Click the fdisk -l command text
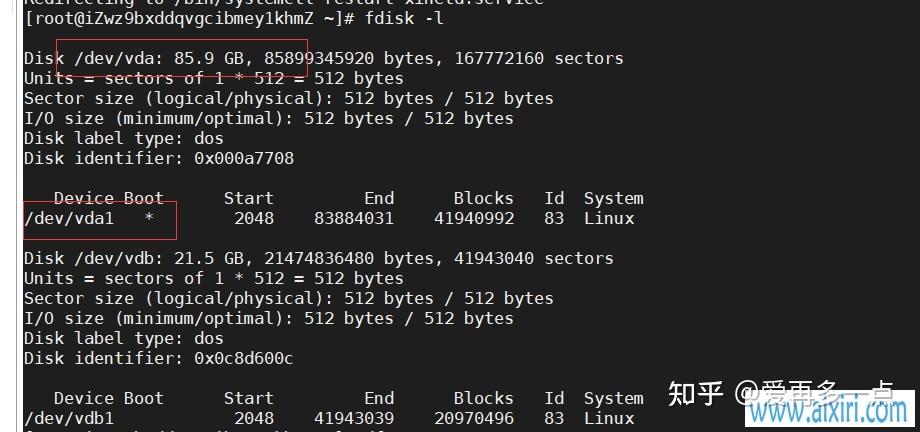The height and width of the screenshot is (432, 920). (404, 18)
